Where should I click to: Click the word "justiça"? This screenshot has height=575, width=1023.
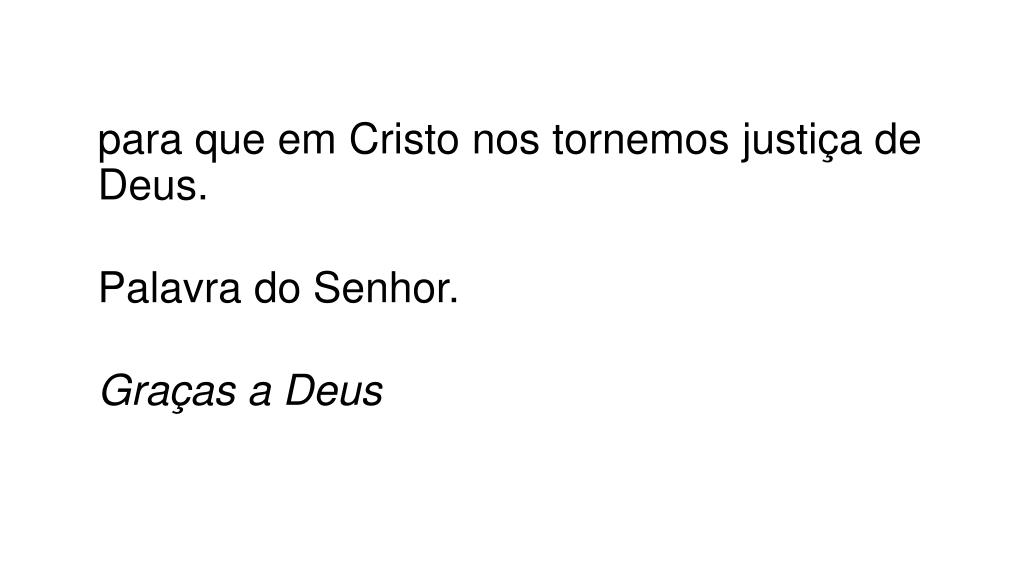pos(801,142)
